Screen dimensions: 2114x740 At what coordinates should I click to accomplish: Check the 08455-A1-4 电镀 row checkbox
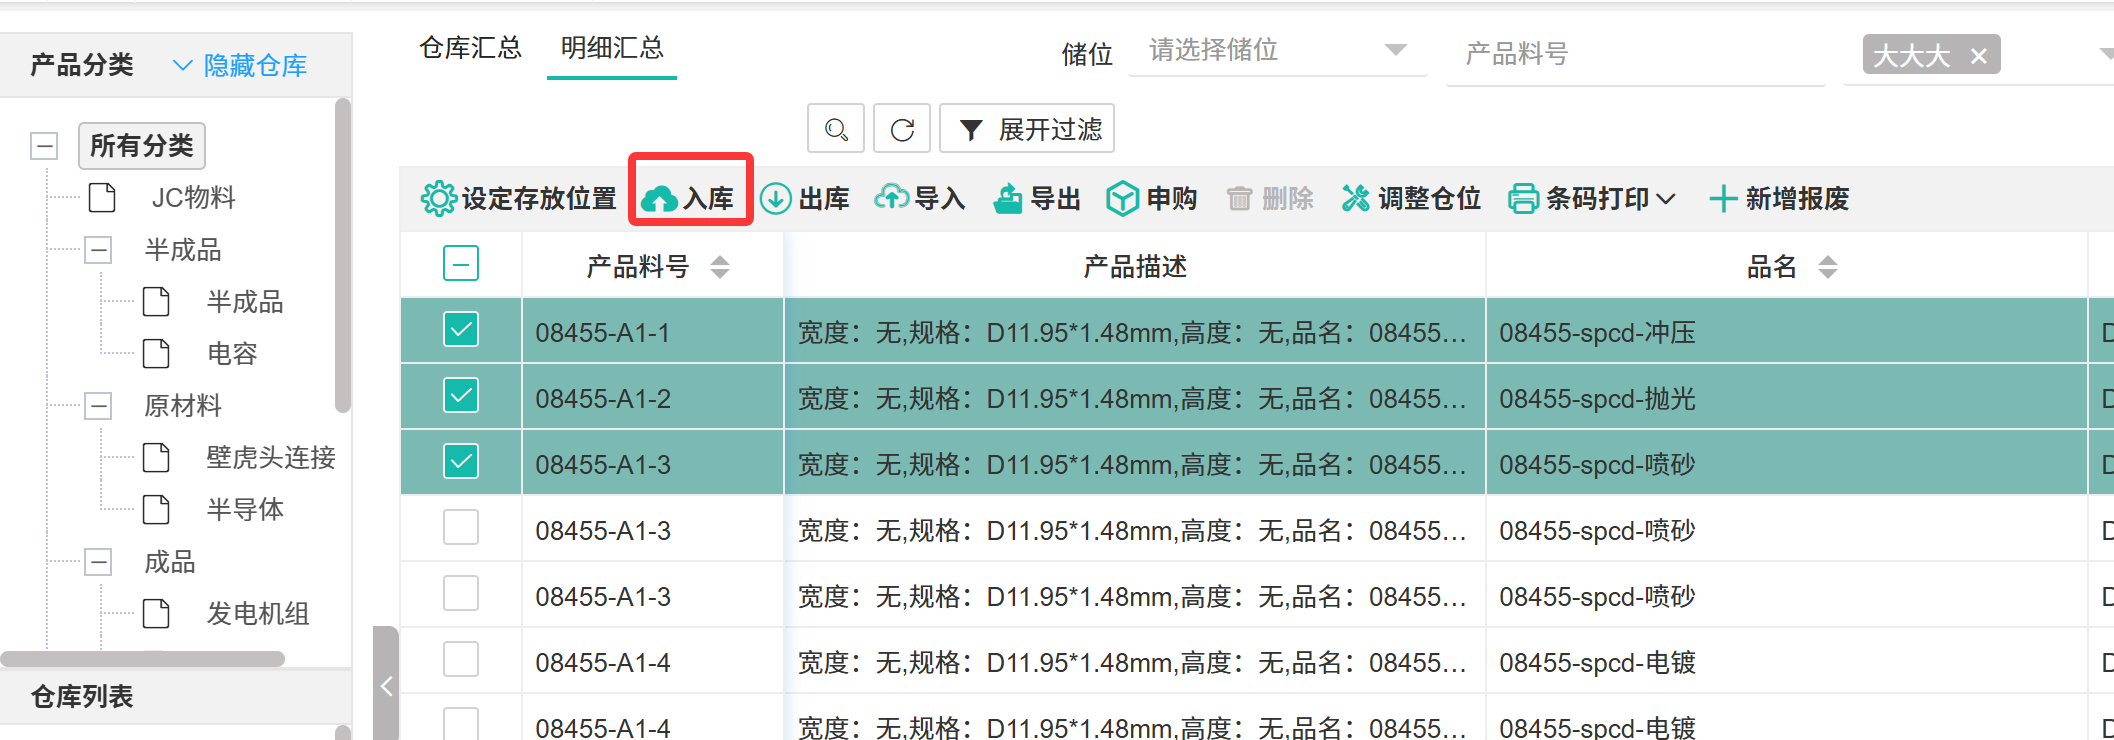pyautogui.click(x=461, y=660)
